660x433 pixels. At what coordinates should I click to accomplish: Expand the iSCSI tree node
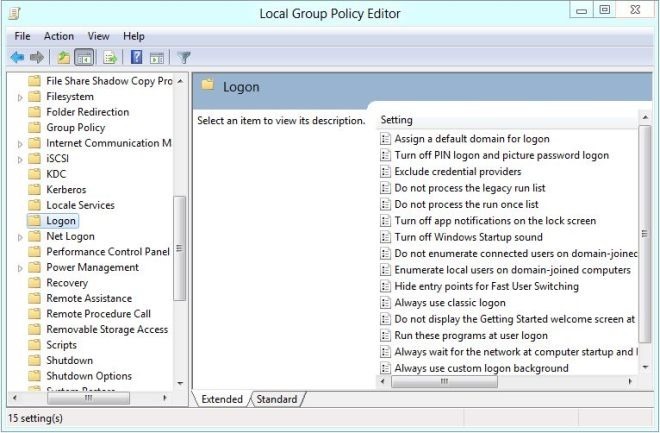[x=20, y=160]
